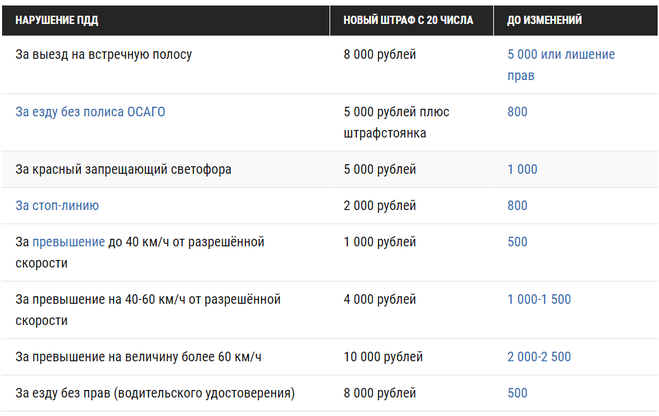Click the 'За красный запрещающий светофора' row
The image size is (659, 416).
(x=330, y=169)
